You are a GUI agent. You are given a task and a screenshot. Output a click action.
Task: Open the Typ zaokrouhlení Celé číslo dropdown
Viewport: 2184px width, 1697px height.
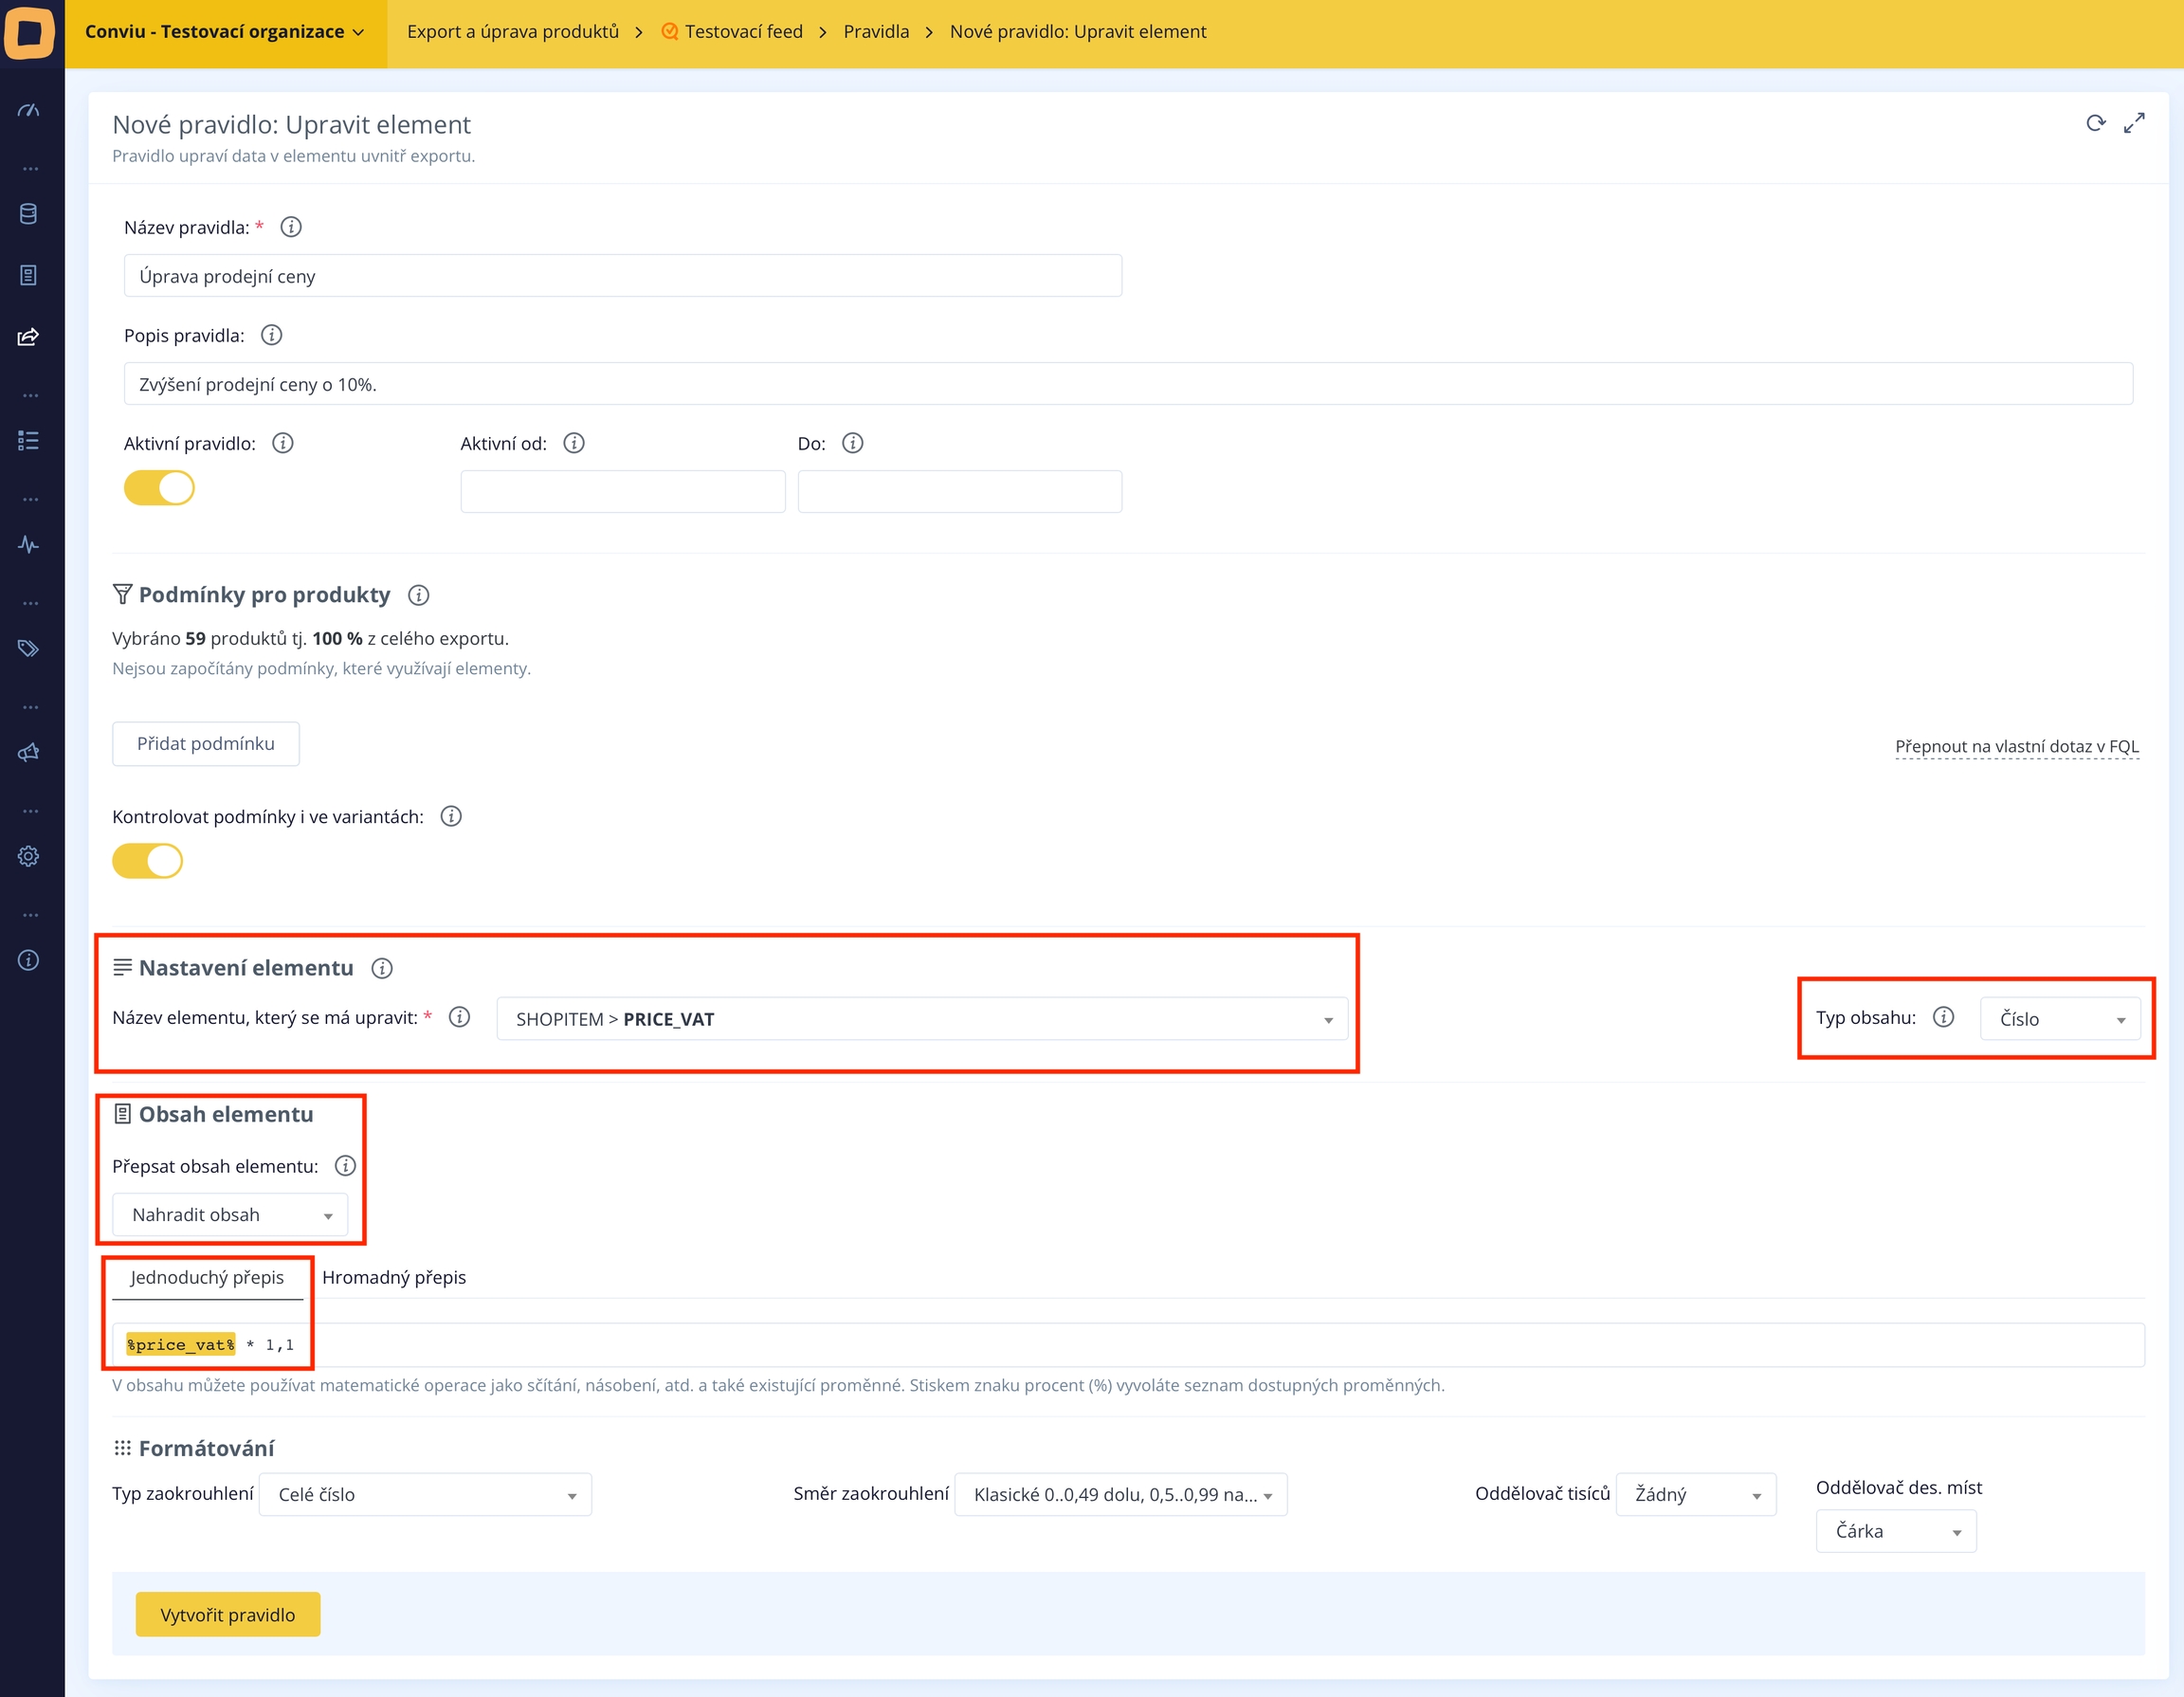[425, 1495]
